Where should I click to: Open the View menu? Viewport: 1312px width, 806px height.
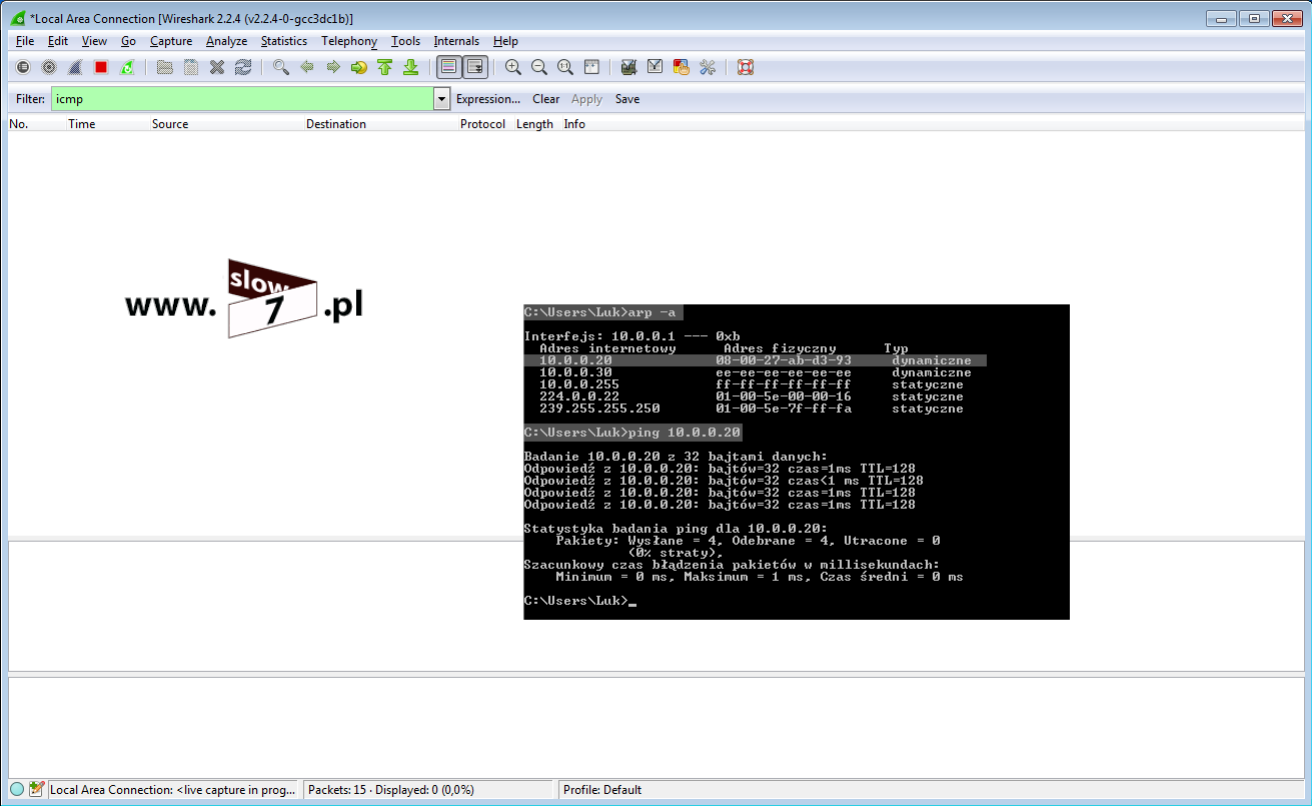[x=94, y=41]
